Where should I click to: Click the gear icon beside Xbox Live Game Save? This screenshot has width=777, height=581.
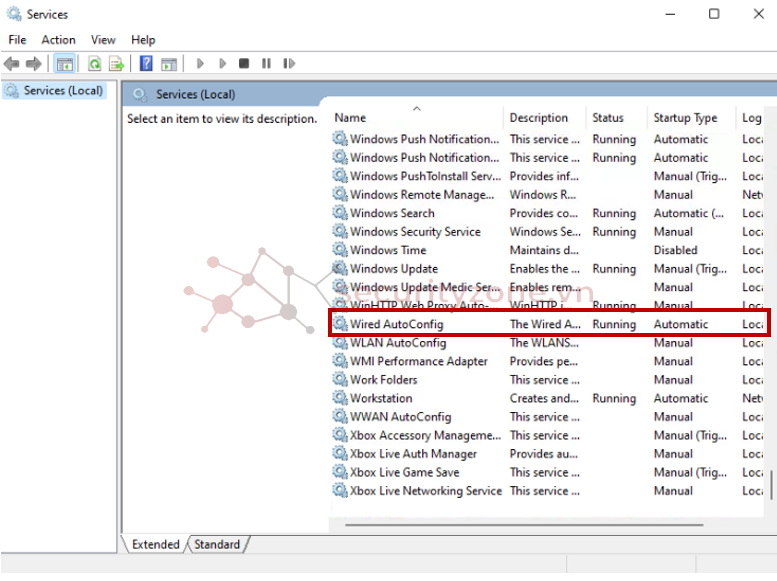(340, 471)
